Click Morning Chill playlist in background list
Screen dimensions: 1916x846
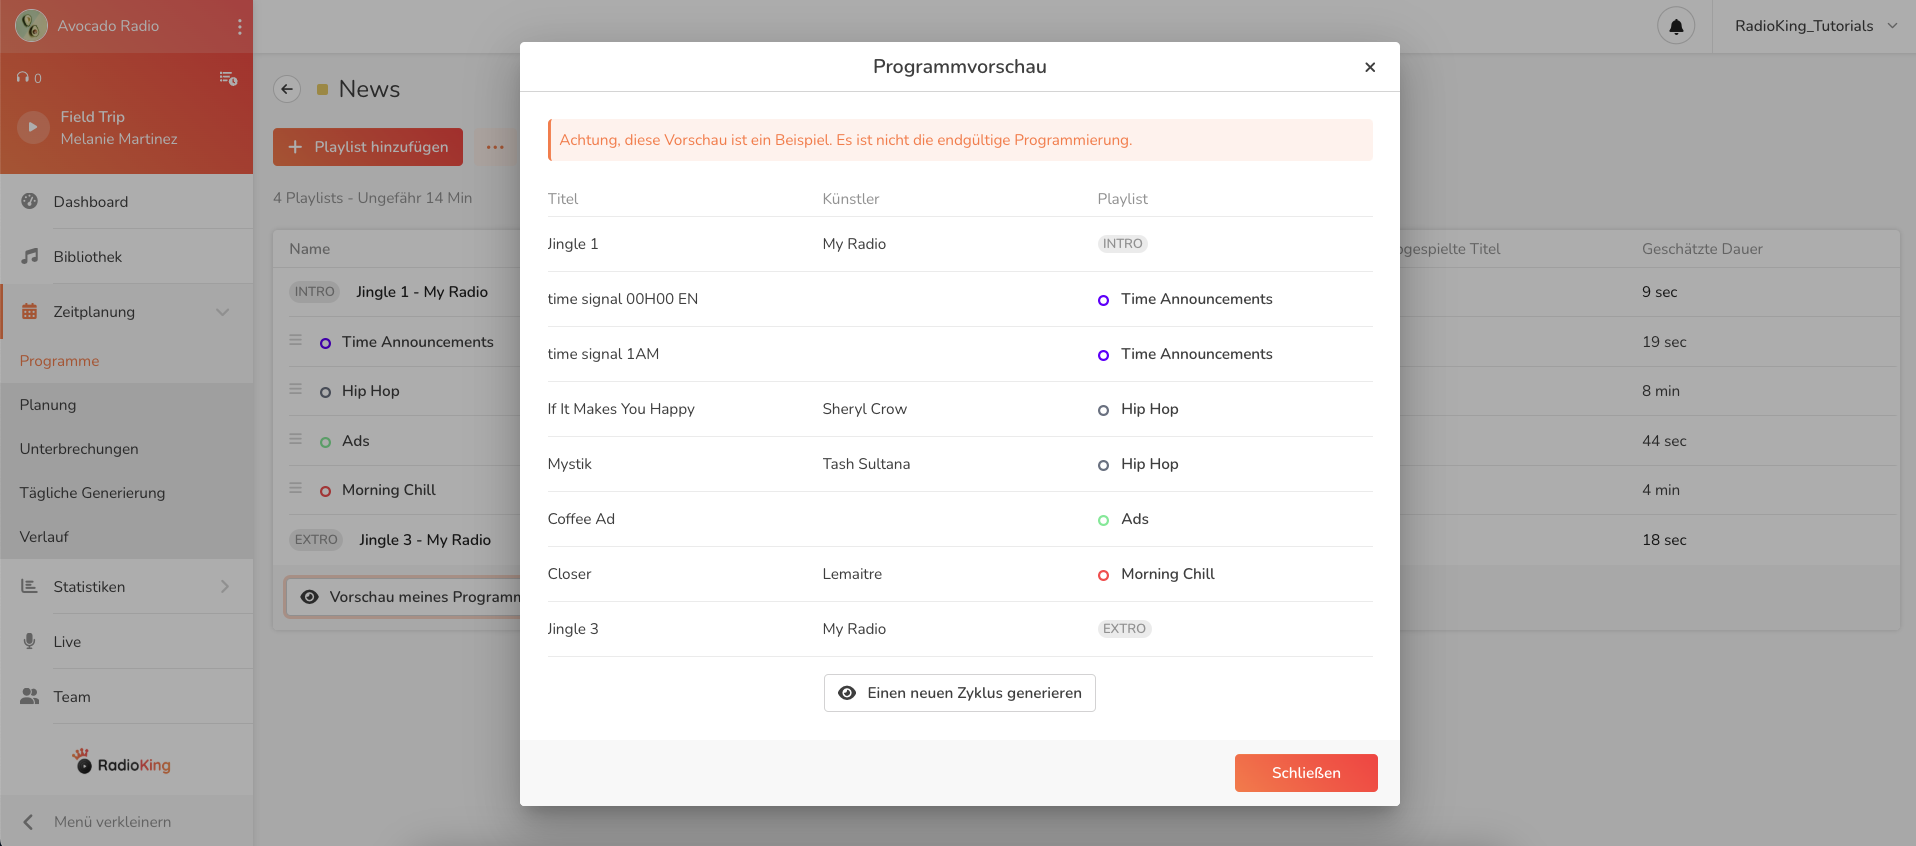[388, 490]
